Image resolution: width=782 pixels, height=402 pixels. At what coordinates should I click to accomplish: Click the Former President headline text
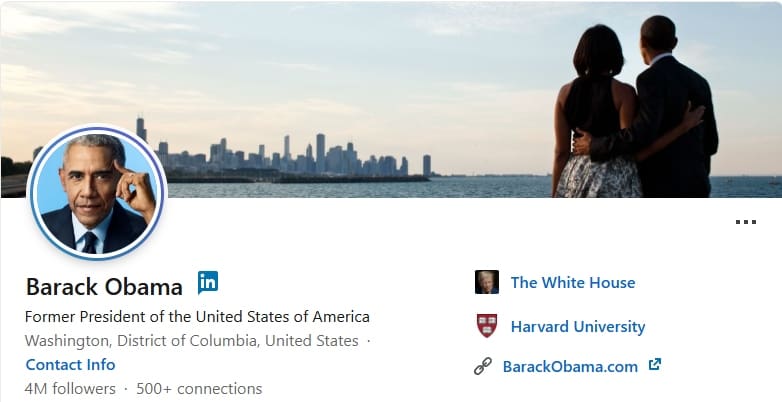197,317
